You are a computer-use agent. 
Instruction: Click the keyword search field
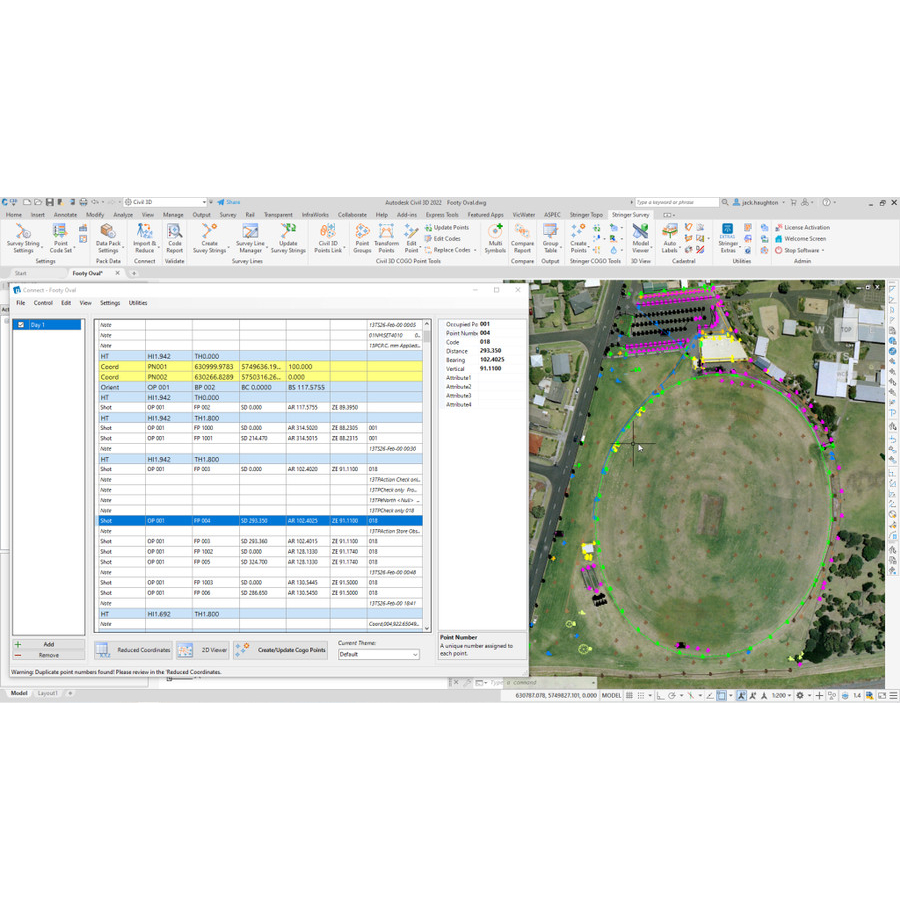pos(677,203)
